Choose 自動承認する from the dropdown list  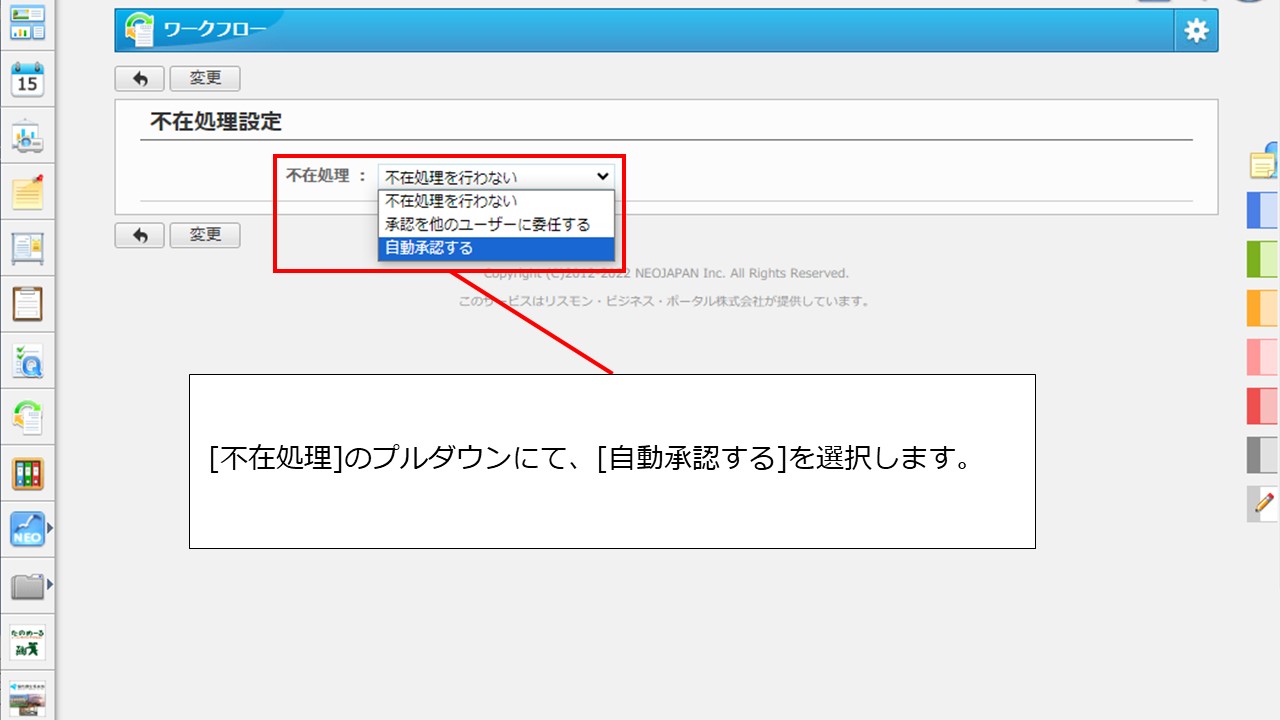[x=496, y=248]
